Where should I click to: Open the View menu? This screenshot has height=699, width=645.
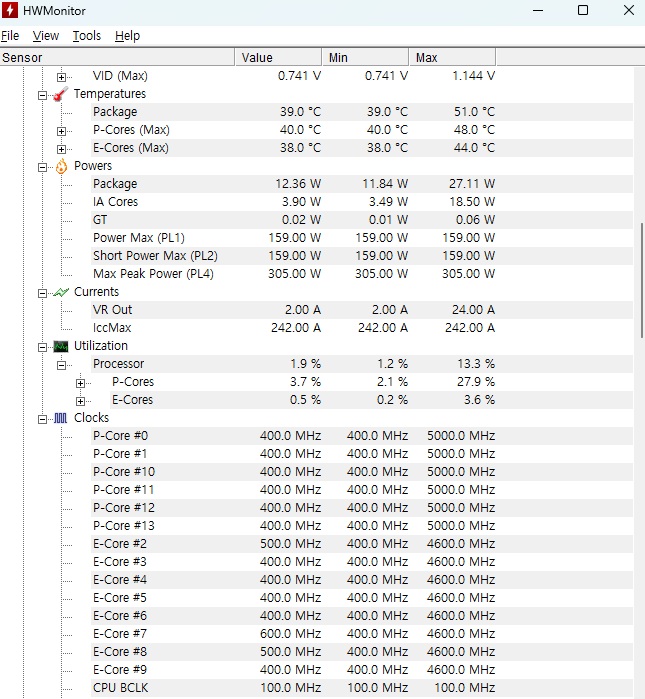pyautogui.click(x=45, y=36)
